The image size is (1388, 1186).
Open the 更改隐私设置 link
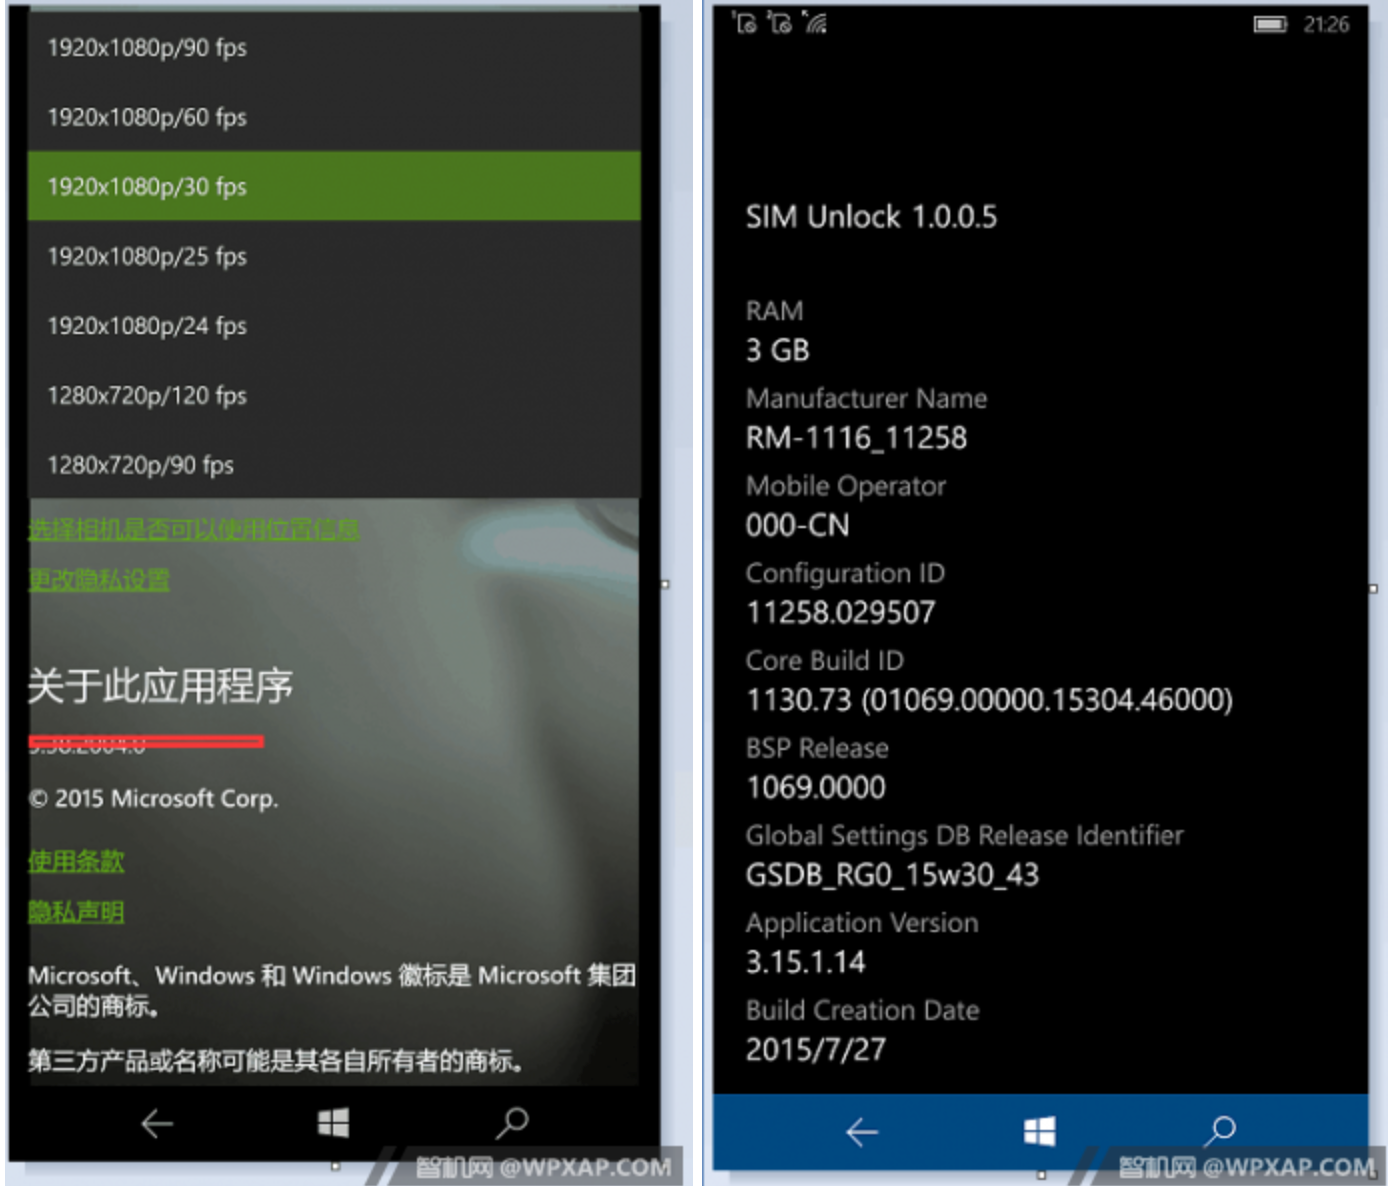tap(99, 580)
